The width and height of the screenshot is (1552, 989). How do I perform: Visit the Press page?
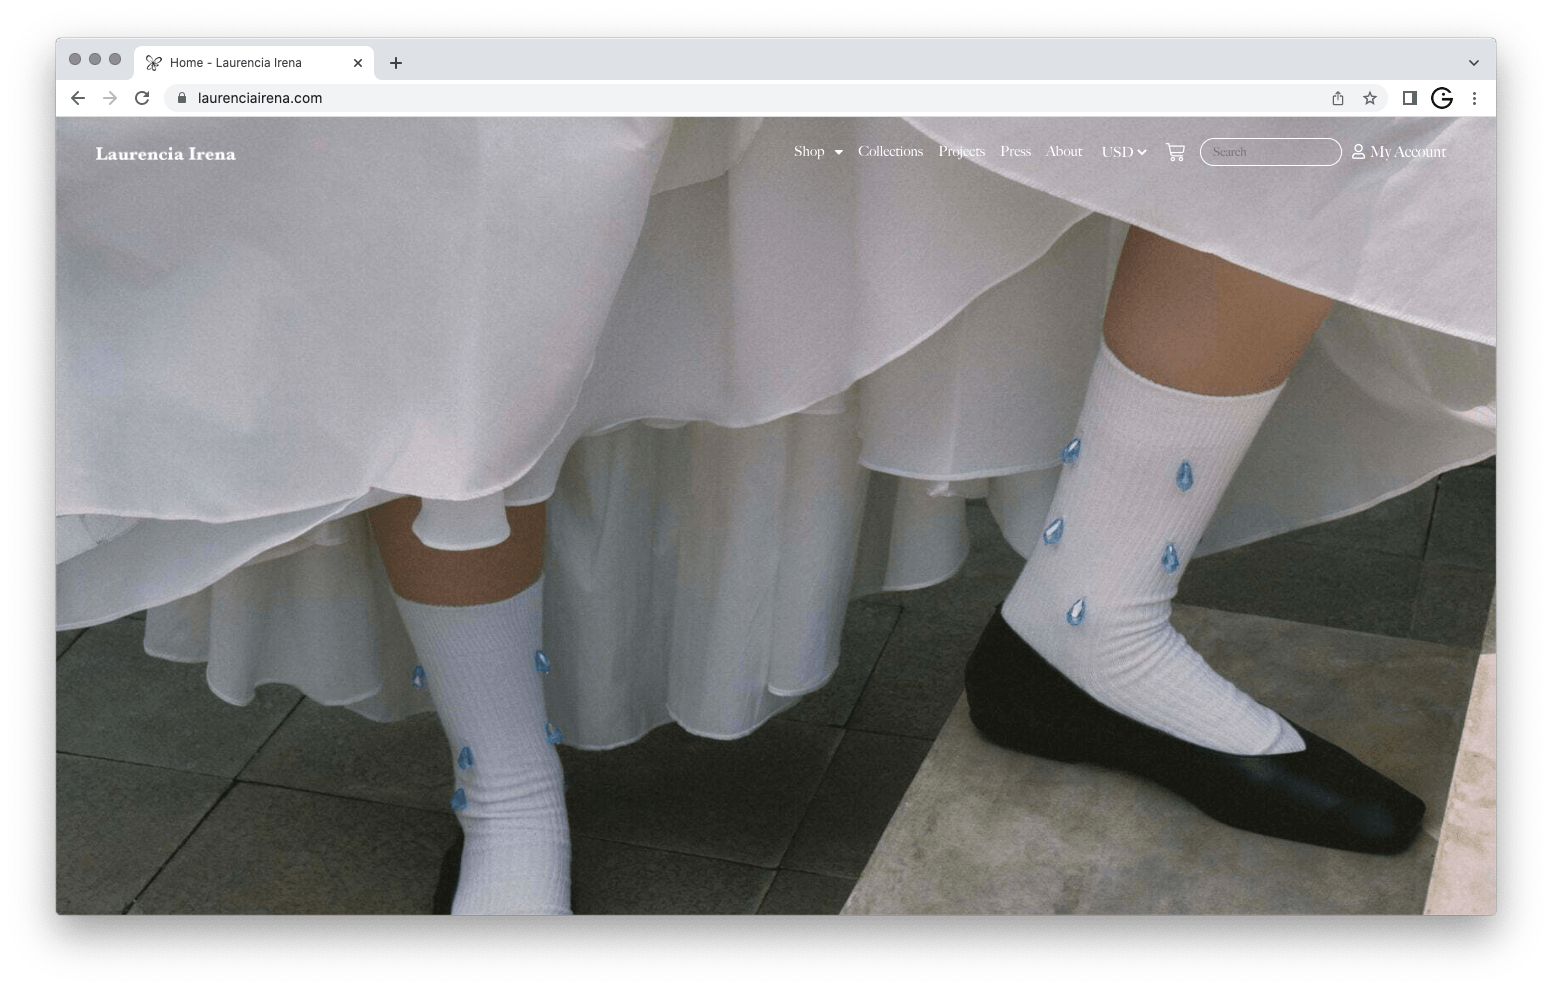pyautogui.click(x=1015, y=152)
